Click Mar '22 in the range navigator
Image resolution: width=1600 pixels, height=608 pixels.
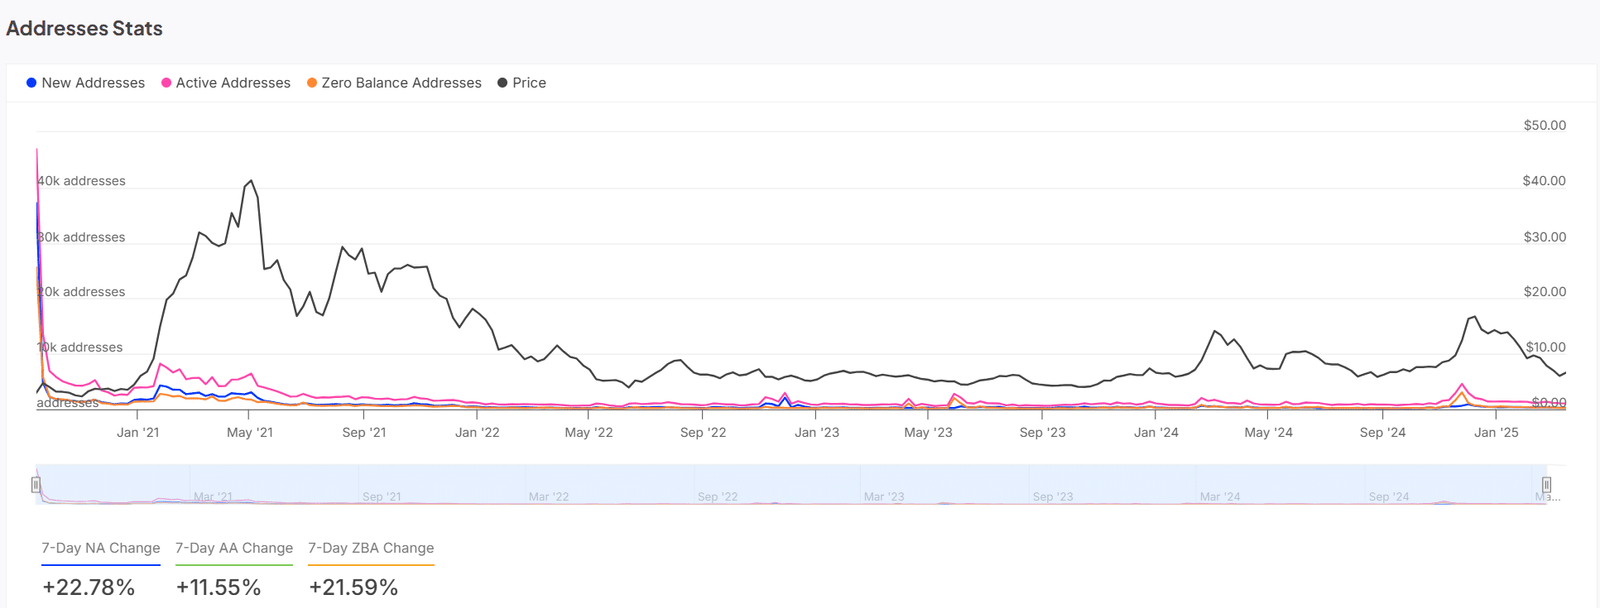(548, 497)
